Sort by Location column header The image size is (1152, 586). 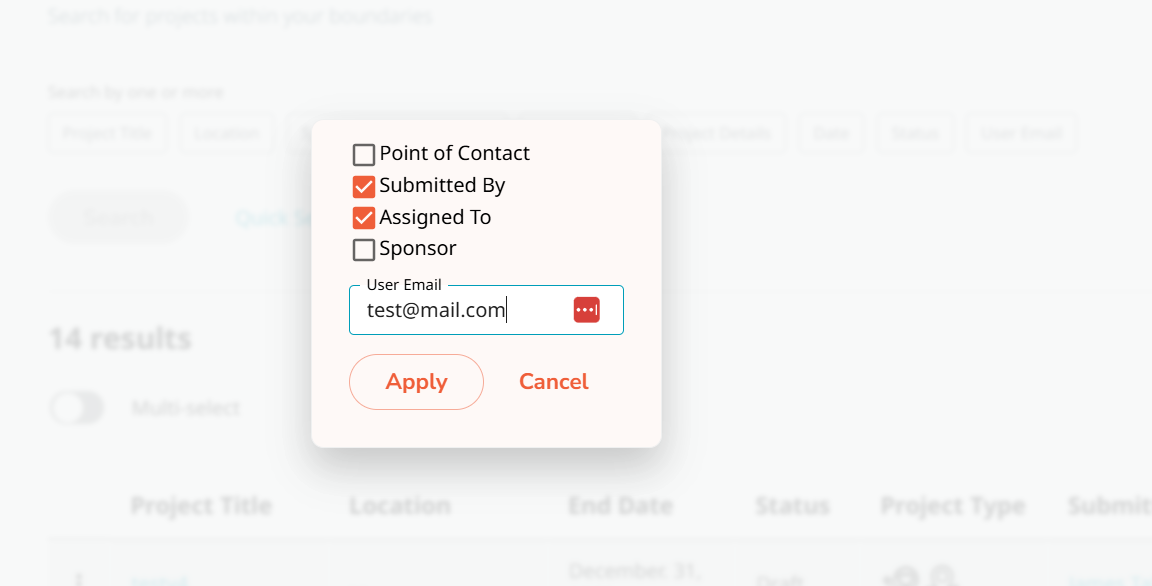point(399,506)
